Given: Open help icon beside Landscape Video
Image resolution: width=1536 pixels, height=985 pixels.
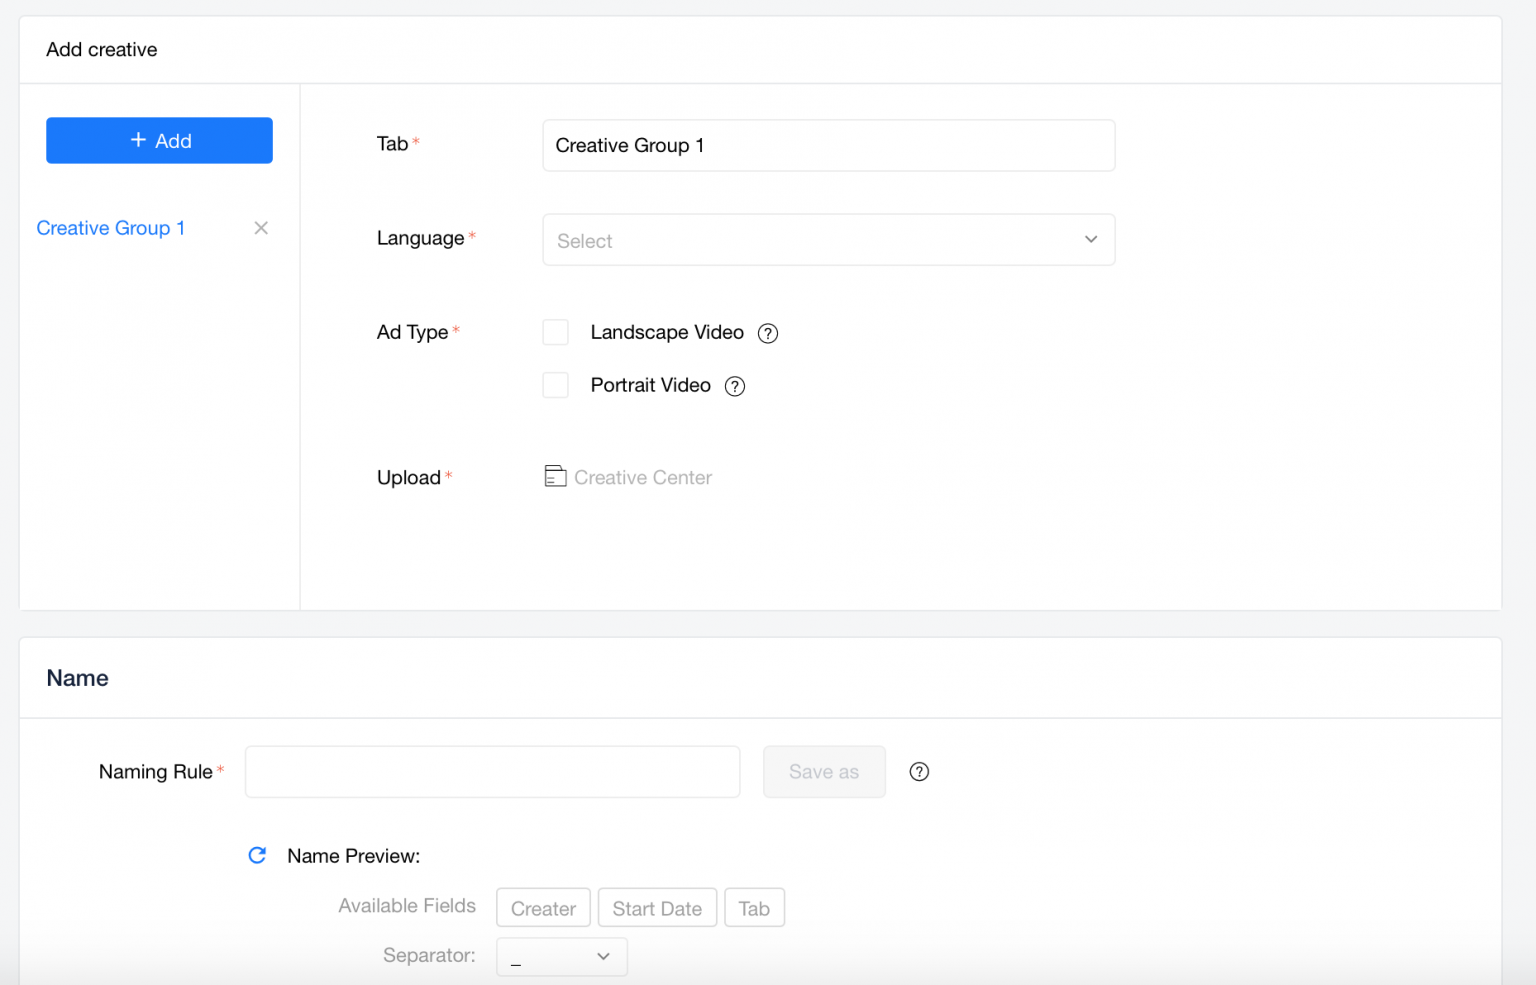Looking at the screenshot, I should [x=768, y=333].
